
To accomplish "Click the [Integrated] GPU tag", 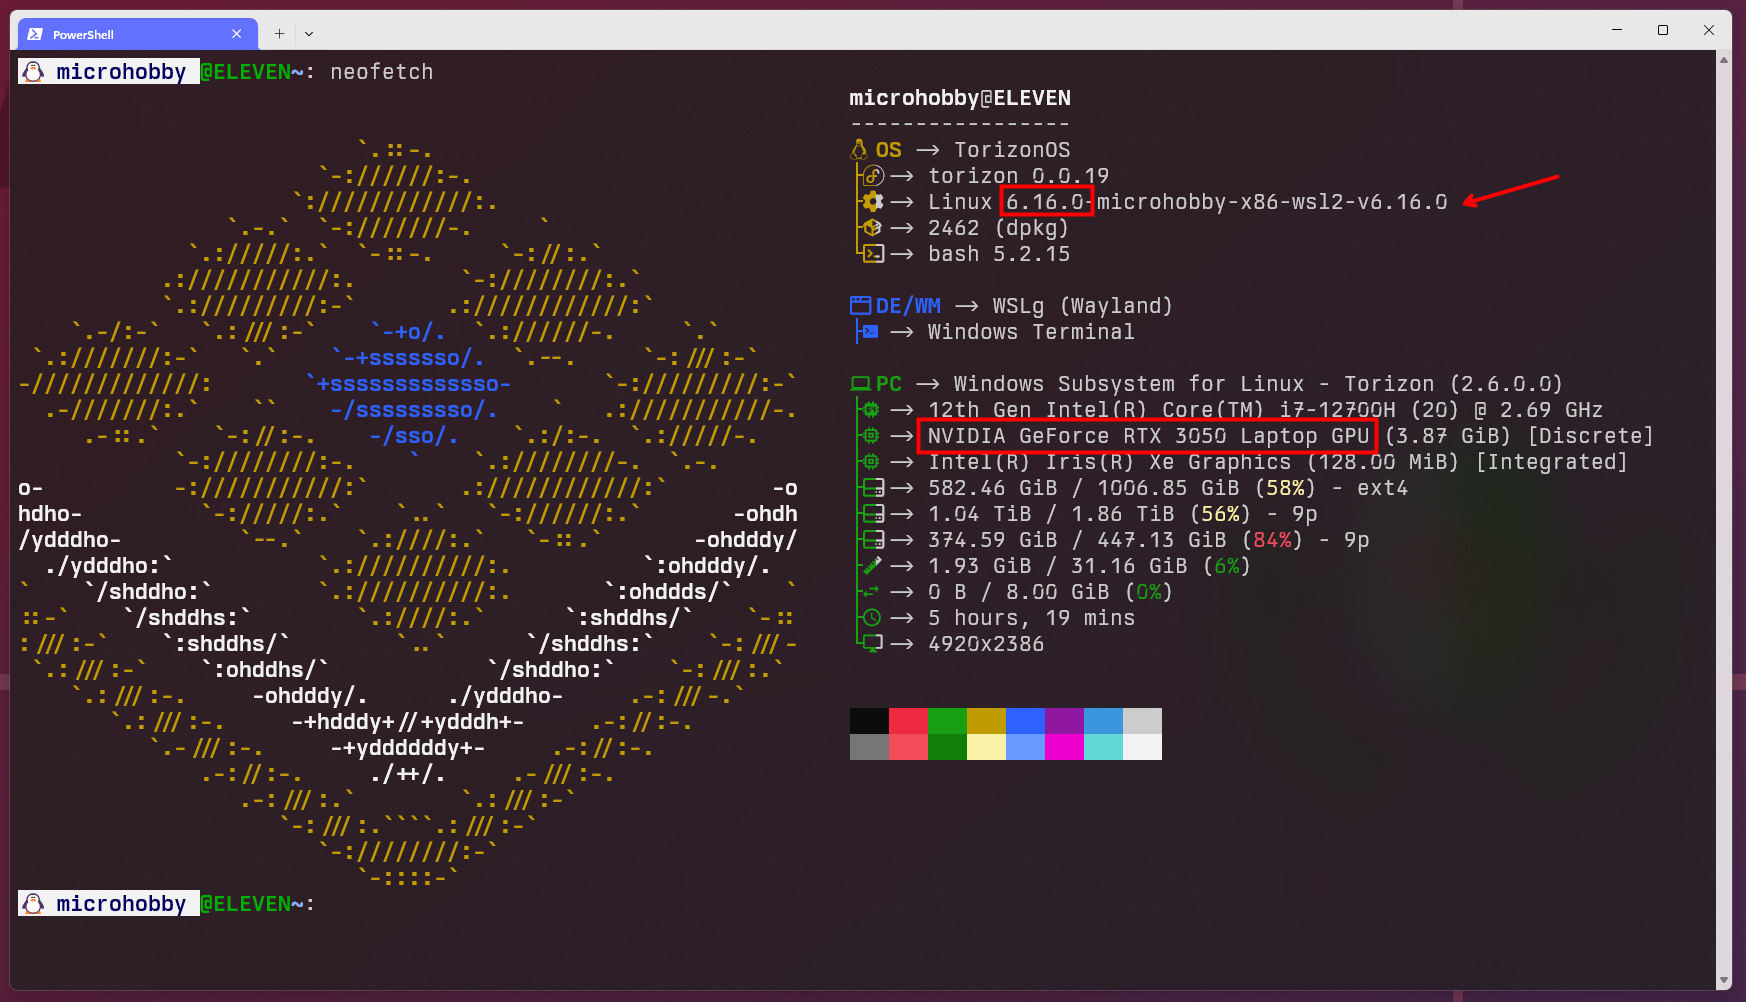I will (x=1552, y=462).
